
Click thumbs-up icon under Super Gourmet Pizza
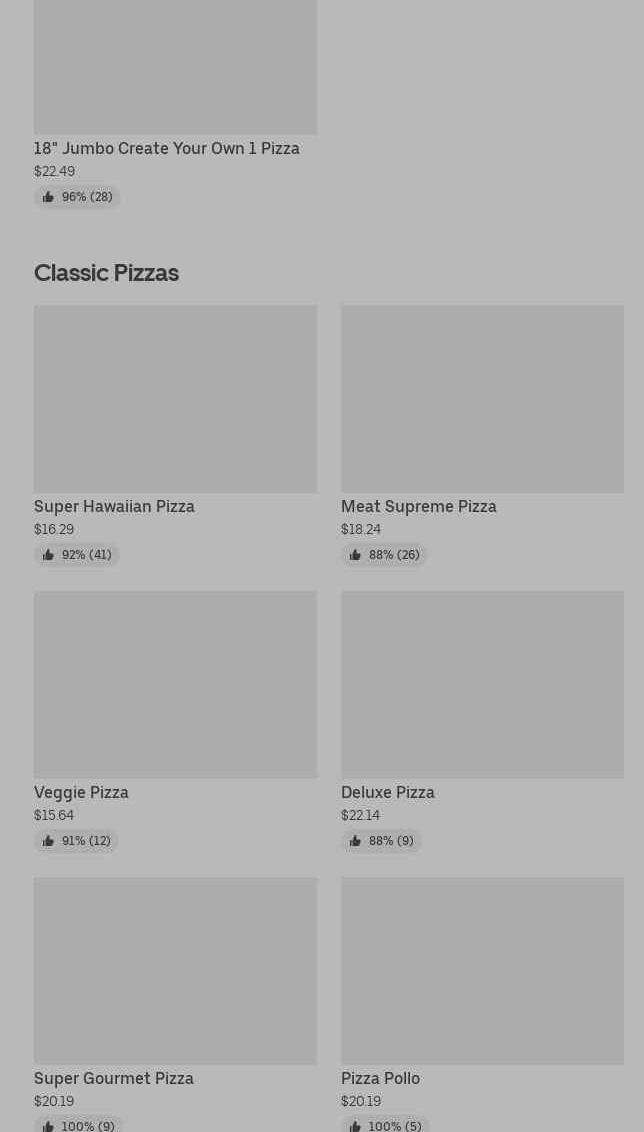tap(48, 1126)
